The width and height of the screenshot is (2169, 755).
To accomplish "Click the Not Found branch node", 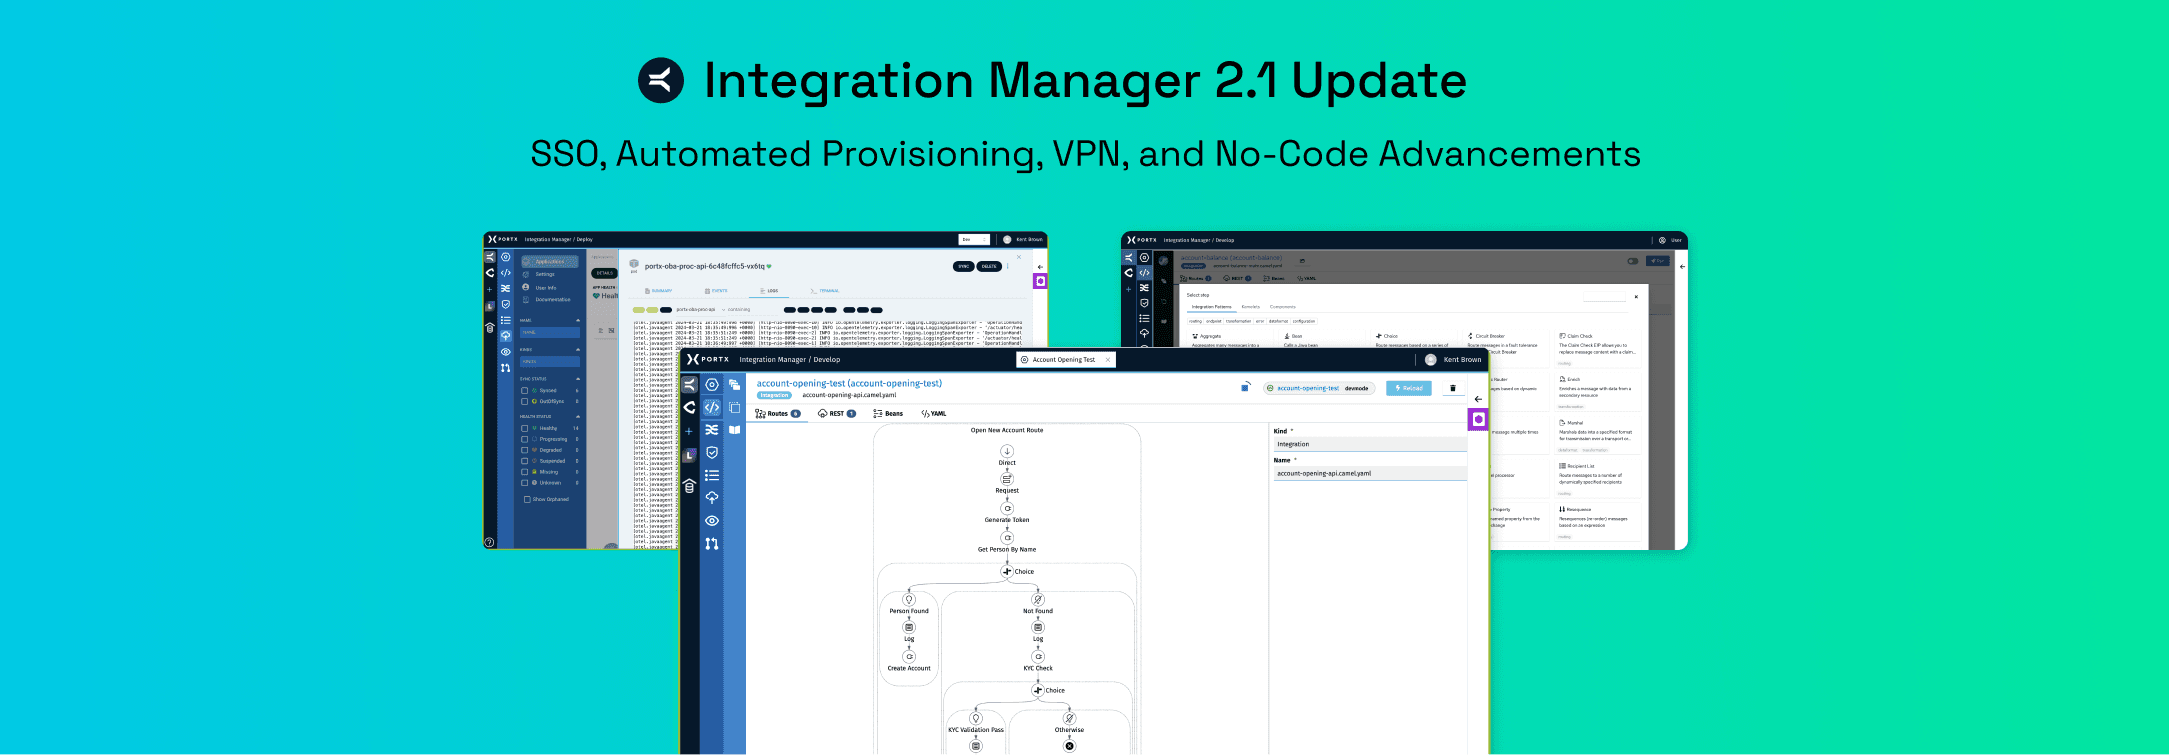I will (x=1038, y=600).
